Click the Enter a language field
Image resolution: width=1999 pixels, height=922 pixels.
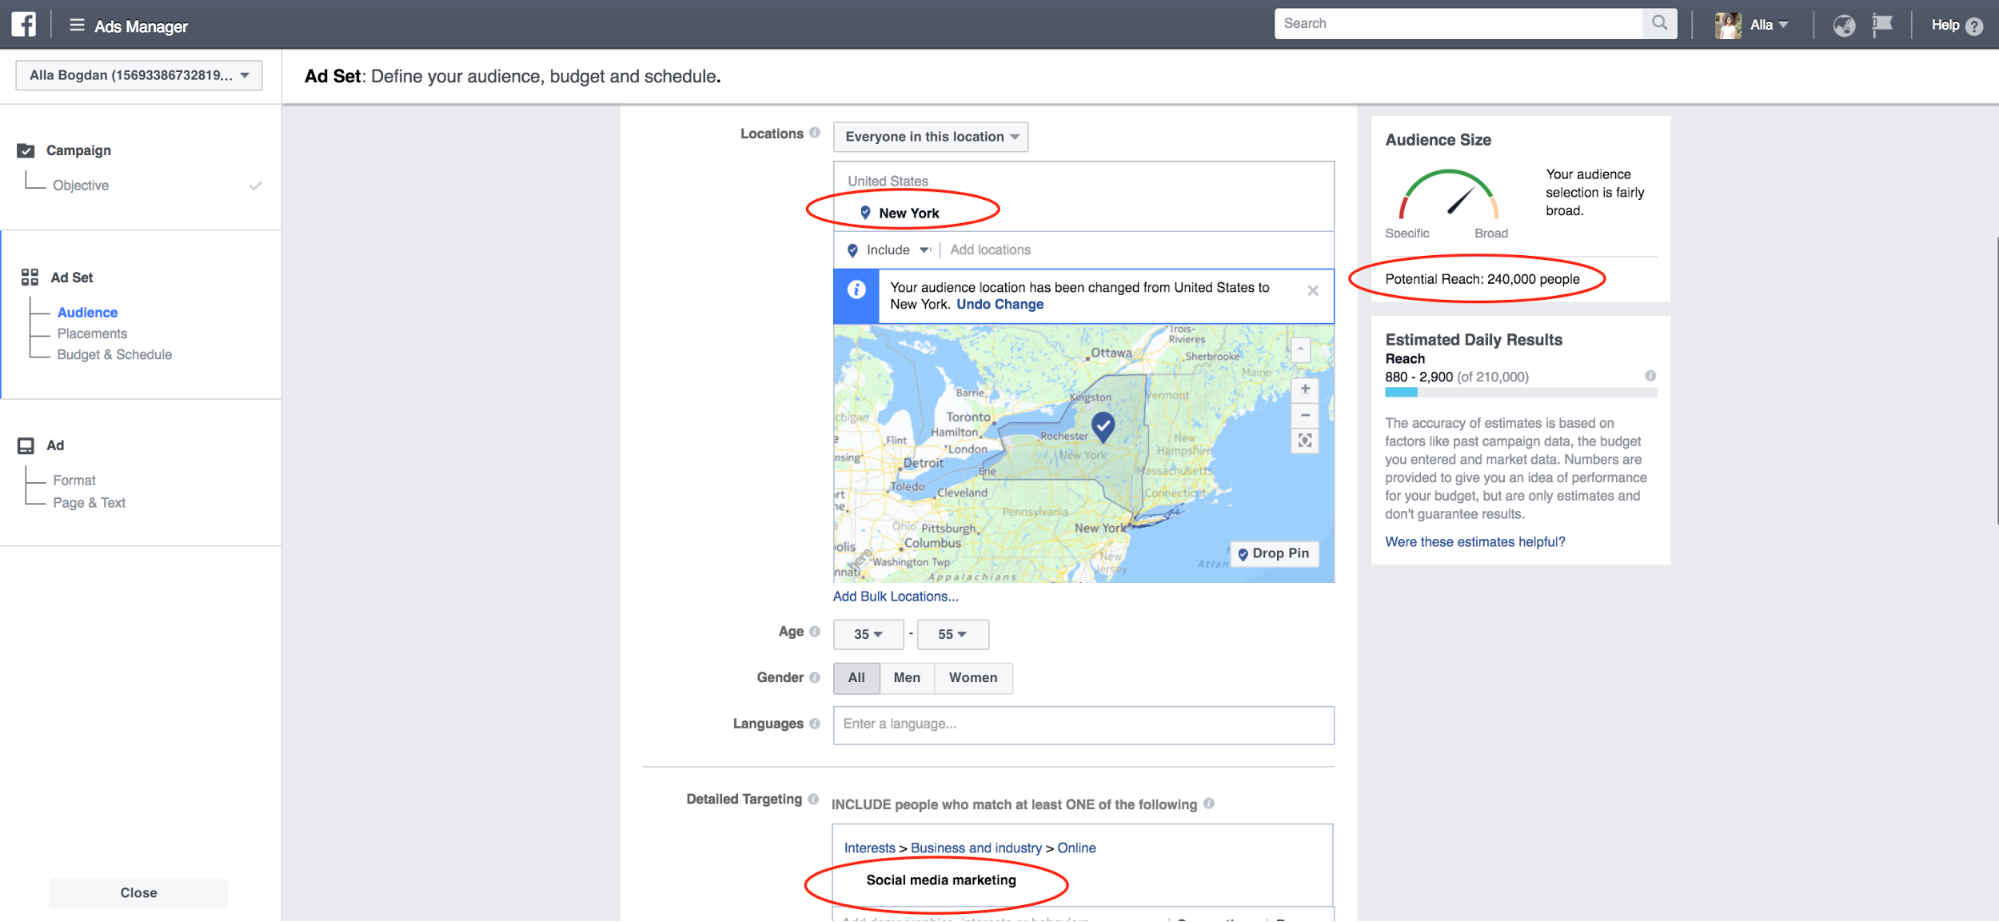pyautogui.click(x=1084, y=725)
